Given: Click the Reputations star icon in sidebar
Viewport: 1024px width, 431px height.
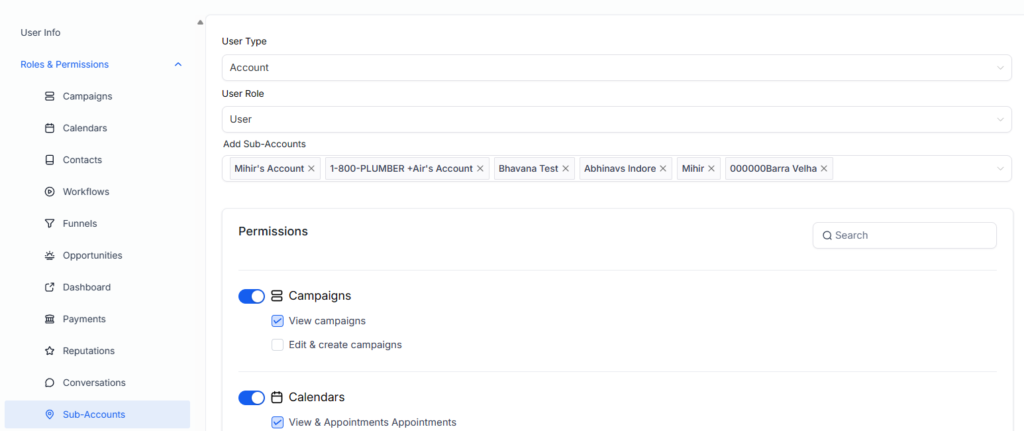Looking at the screenshot, I should pyautogui.click(x=50, y=351).
